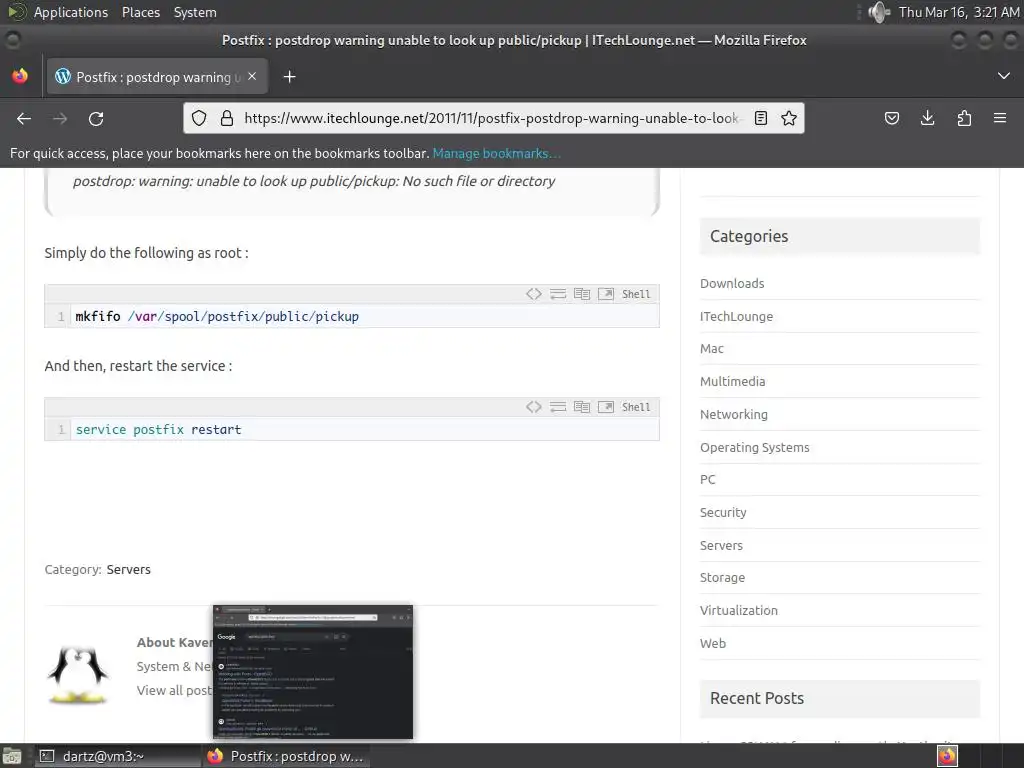This screenshot has width=1024, height=768.
Task: Click the taskbar window preview thumbnail
Action: 313,672
